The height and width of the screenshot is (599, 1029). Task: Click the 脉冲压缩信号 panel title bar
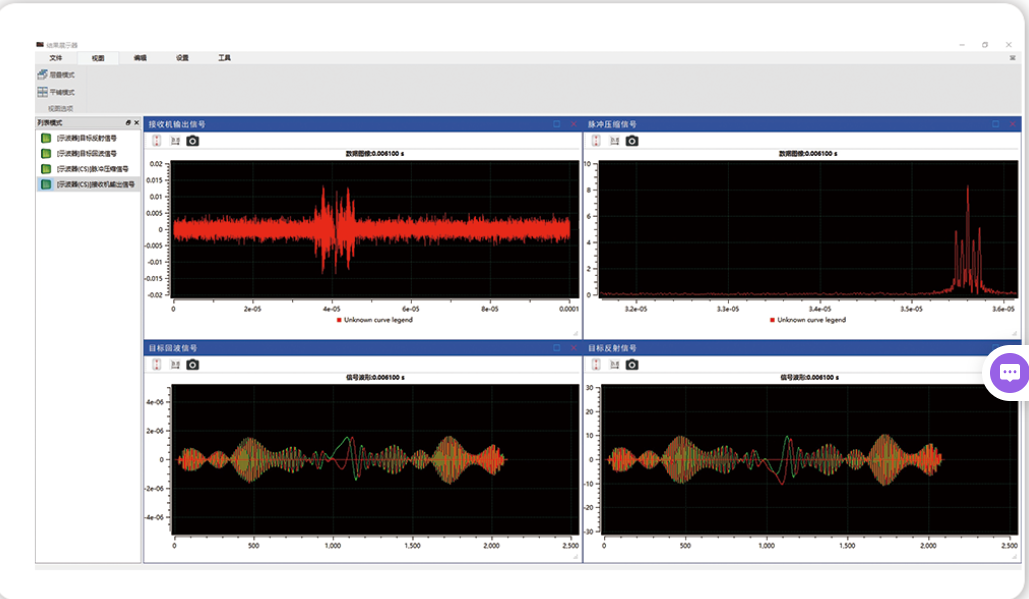(802, 124)
